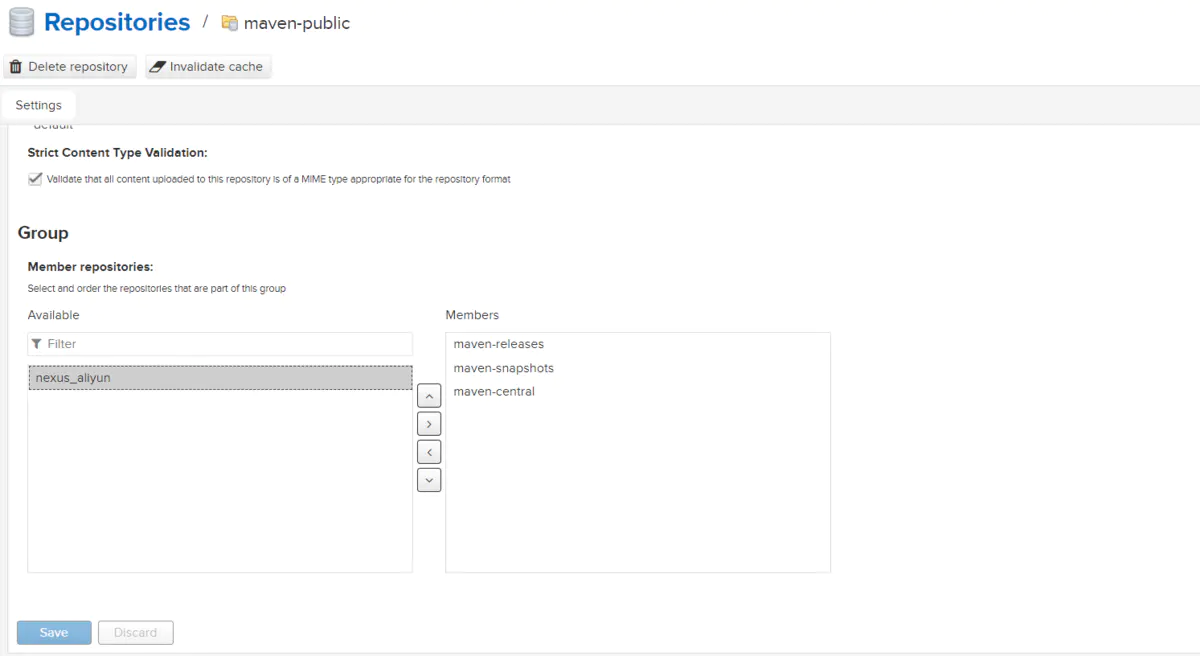Focus the Available repositories Filter field
This screenshot has width=1200, height=656.
pyautogui.click(x=220, y=344)
